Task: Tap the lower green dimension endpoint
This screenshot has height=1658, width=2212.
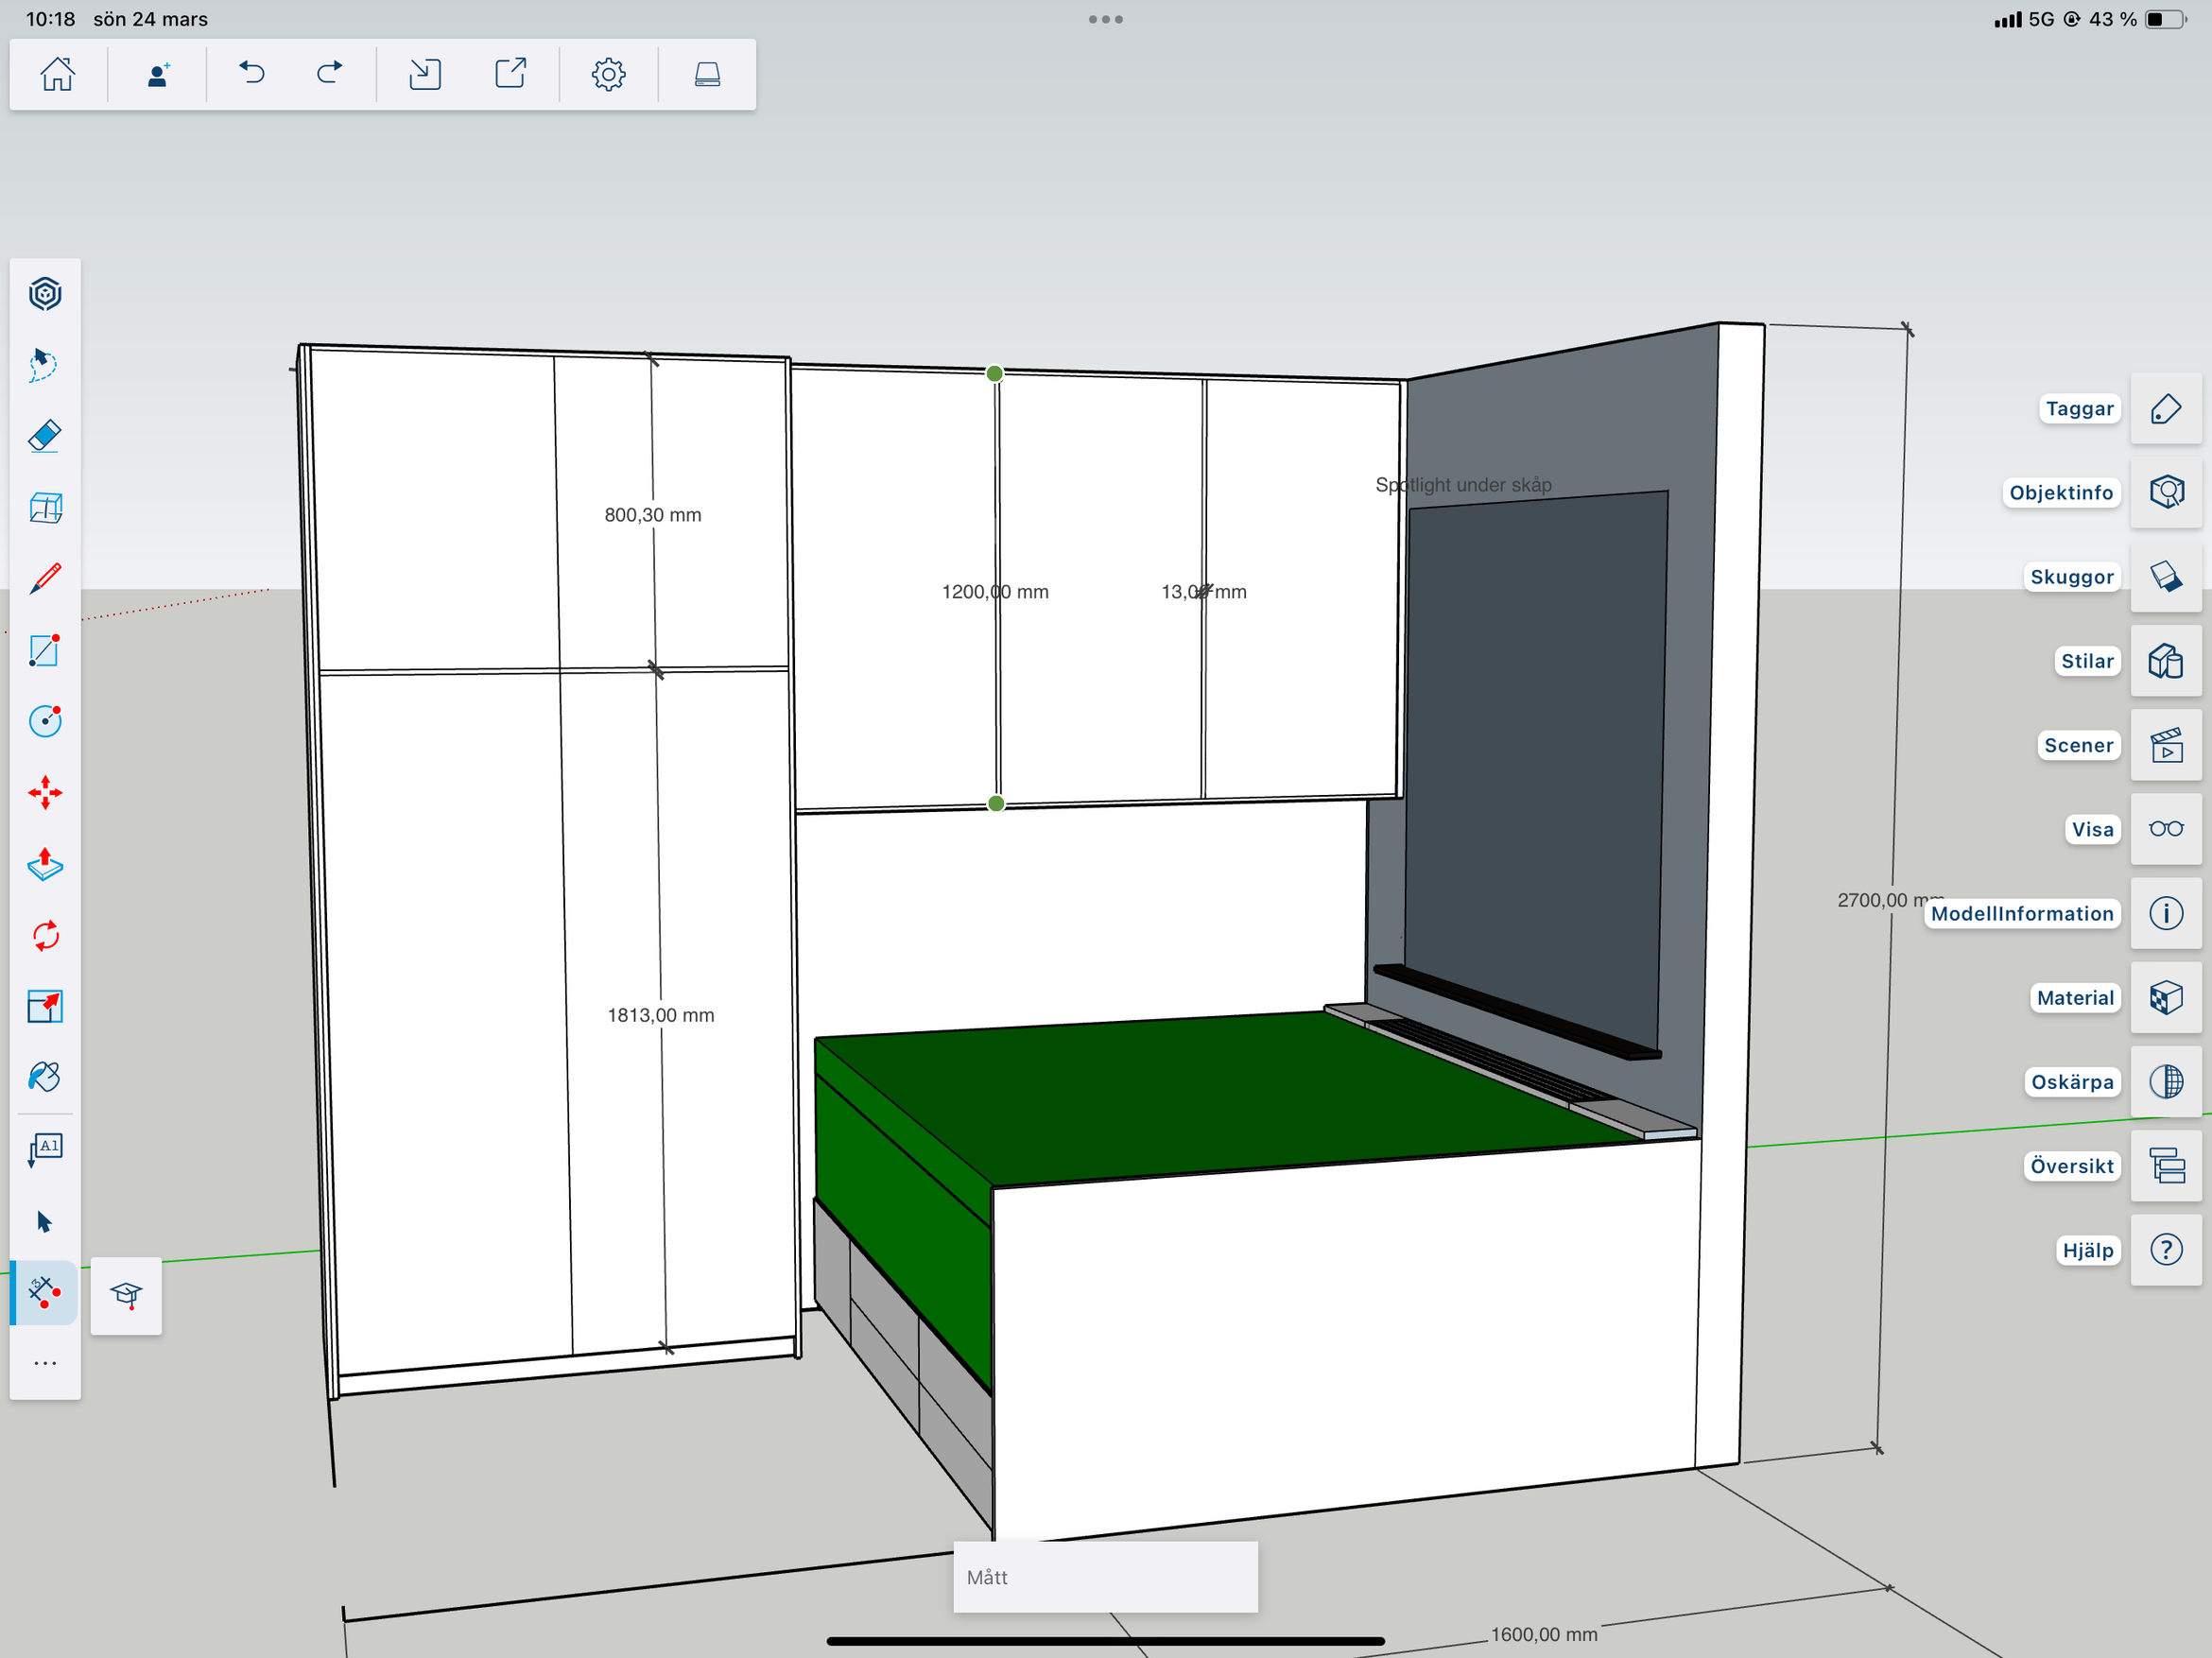Action: (996, 803)
